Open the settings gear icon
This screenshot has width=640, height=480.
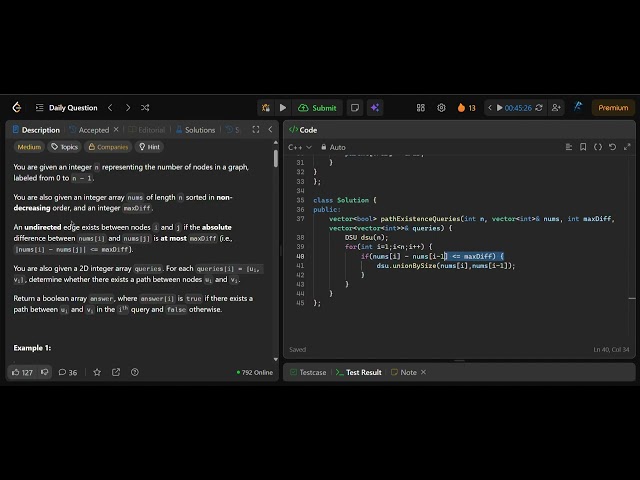[x=441, y=108]
